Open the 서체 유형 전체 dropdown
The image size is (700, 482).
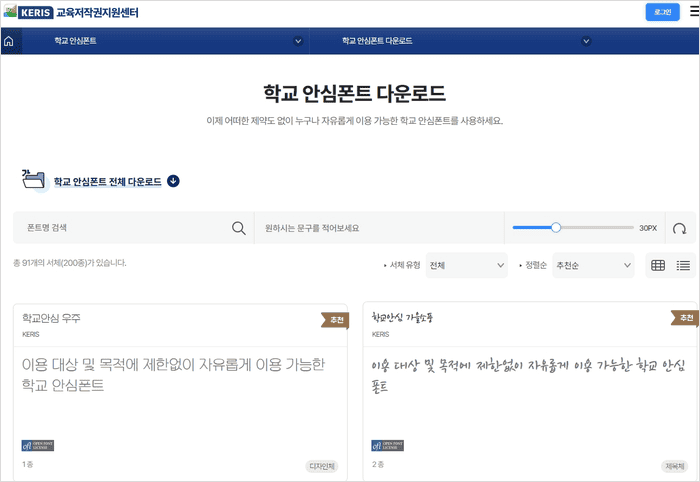click(467, 265)
